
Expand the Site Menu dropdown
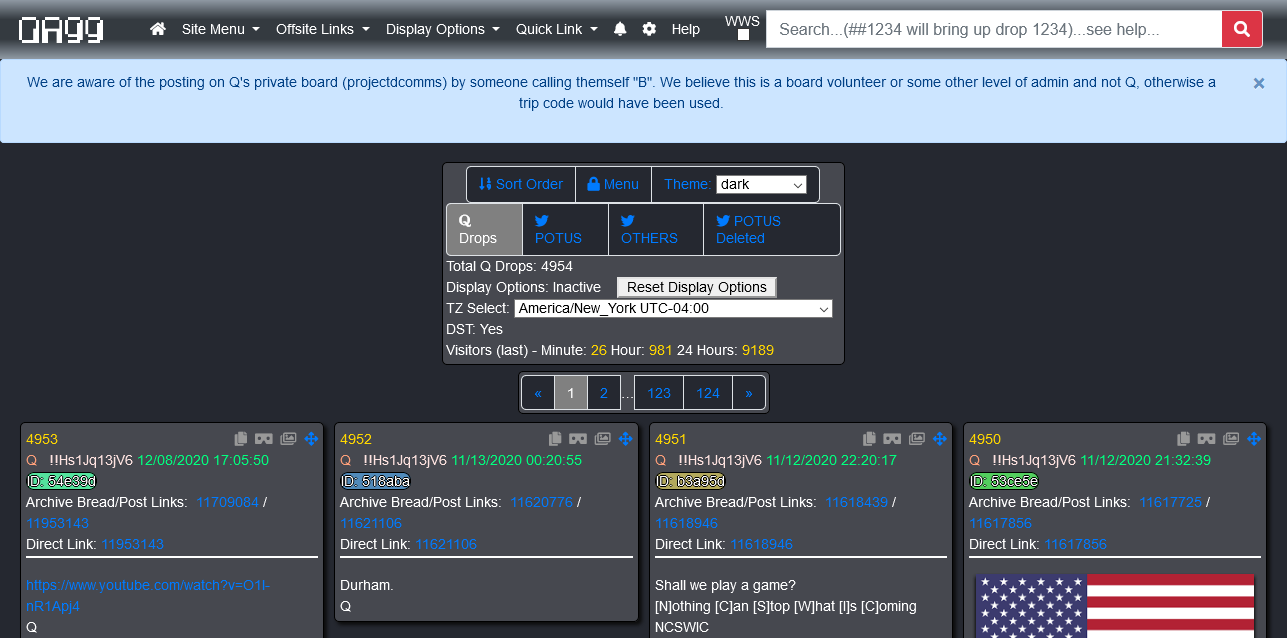(221, 29)
